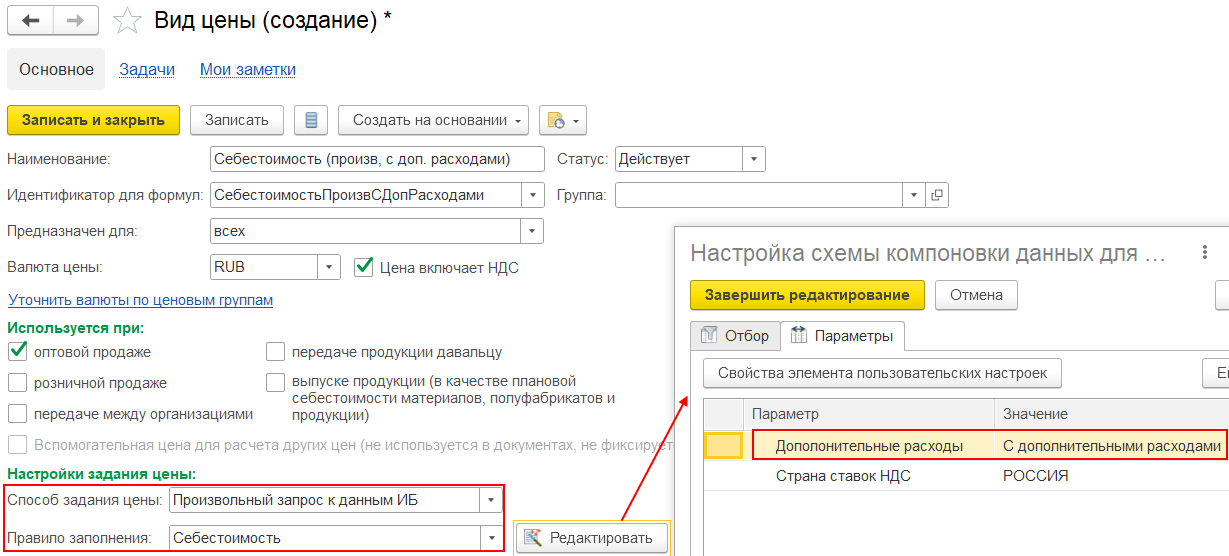Image resolution: width=1229 pixels, height=556 pixels.
Task: Click Редактировать button with pencil icon
Action: pos(591,538)
